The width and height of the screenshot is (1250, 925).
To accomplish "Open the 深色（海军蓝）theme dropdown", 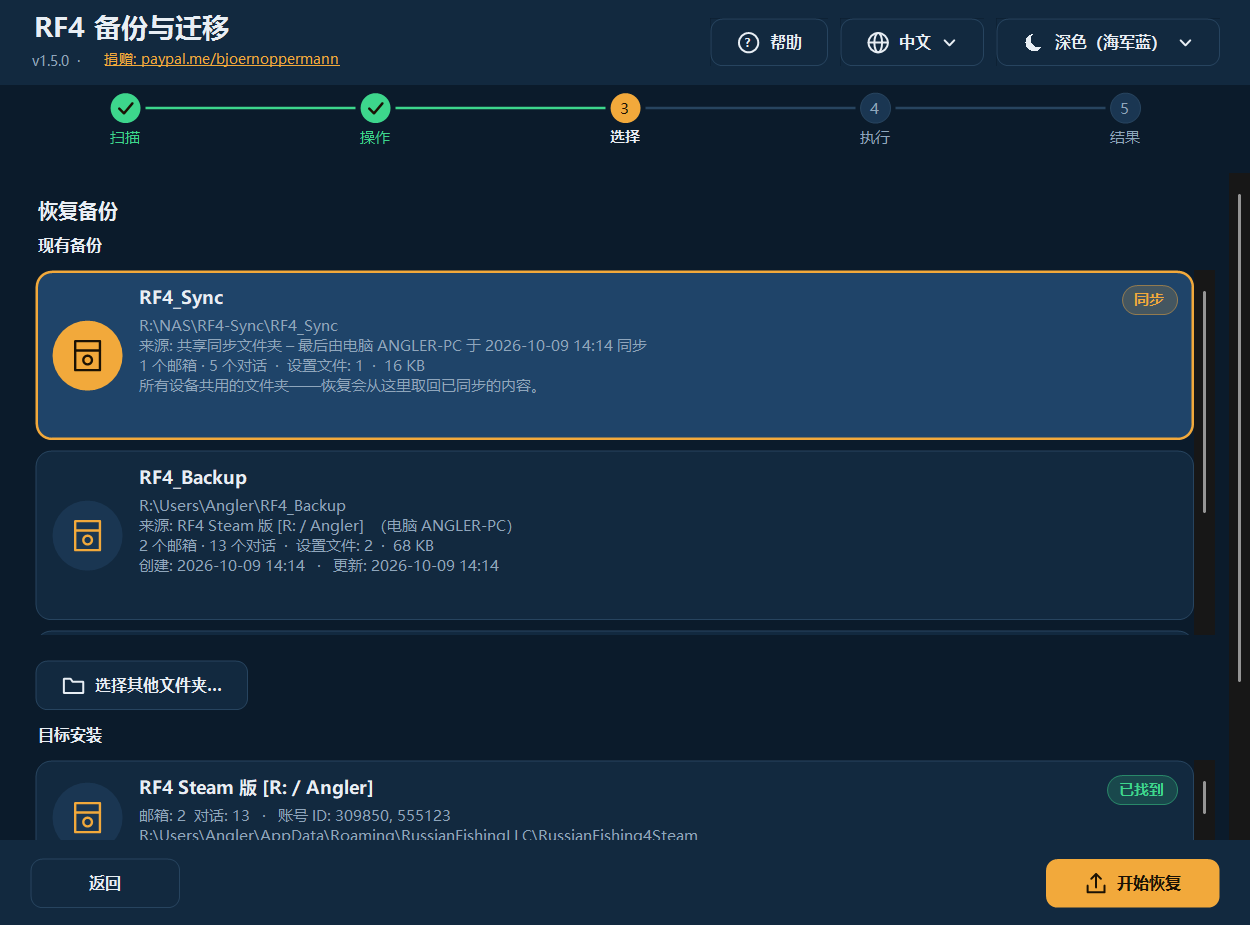I will [1108, 42].
